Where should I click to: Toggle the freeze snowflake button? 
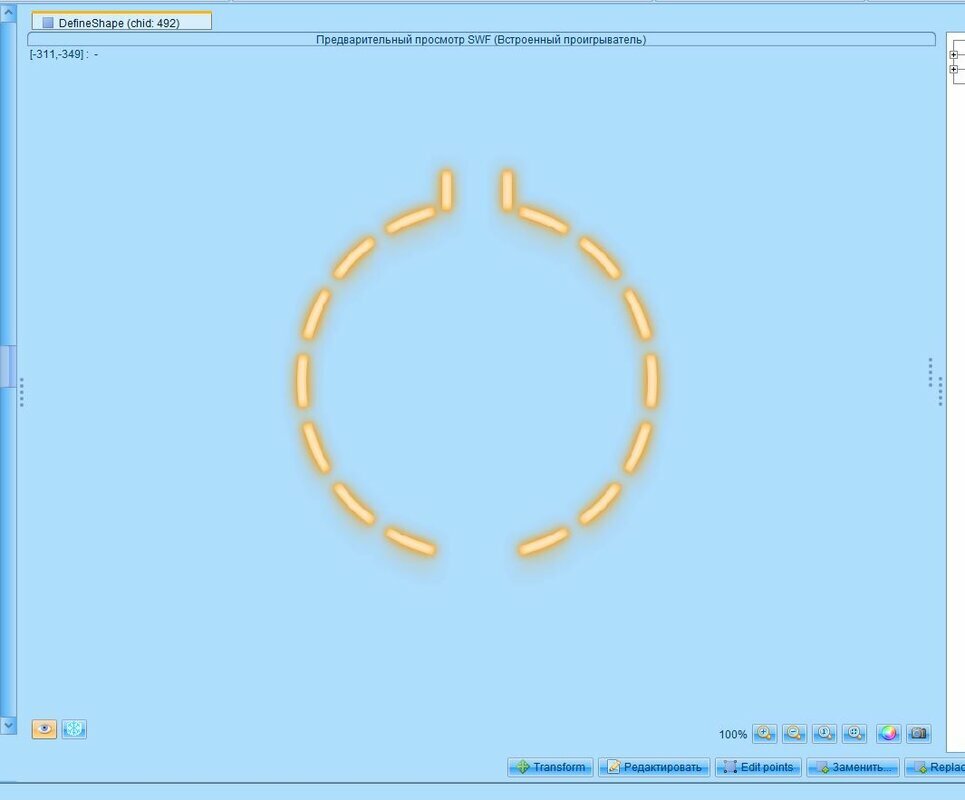[x=74, y=729]
